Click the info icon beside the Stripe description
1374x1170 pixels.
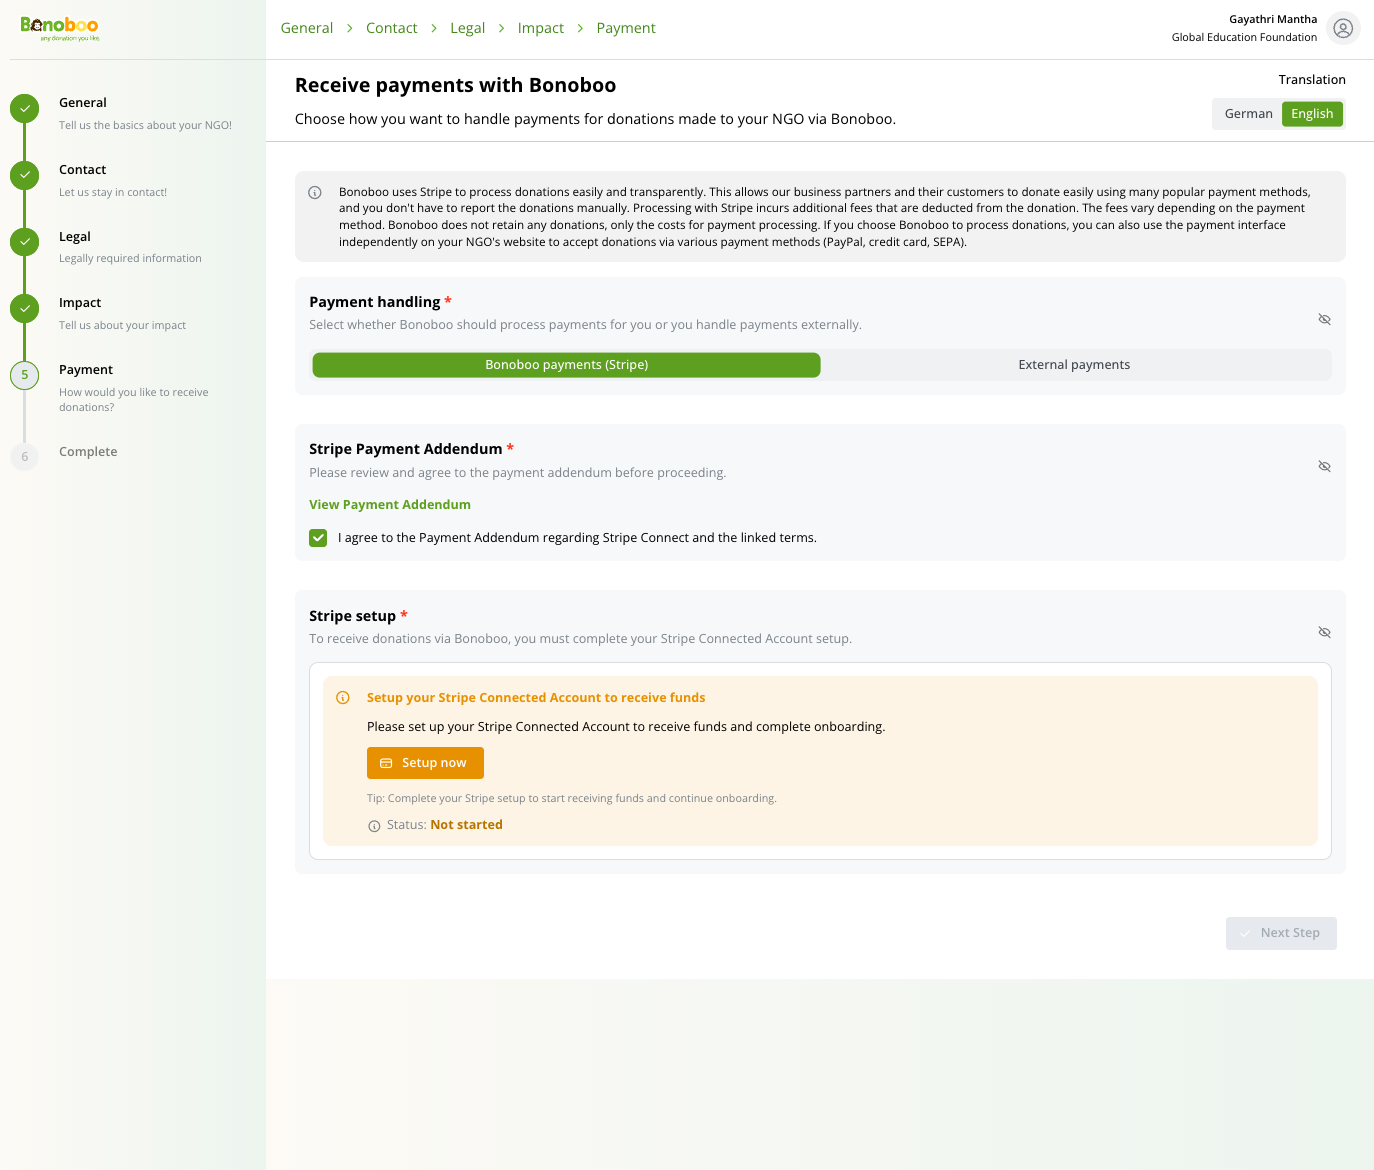315,192
